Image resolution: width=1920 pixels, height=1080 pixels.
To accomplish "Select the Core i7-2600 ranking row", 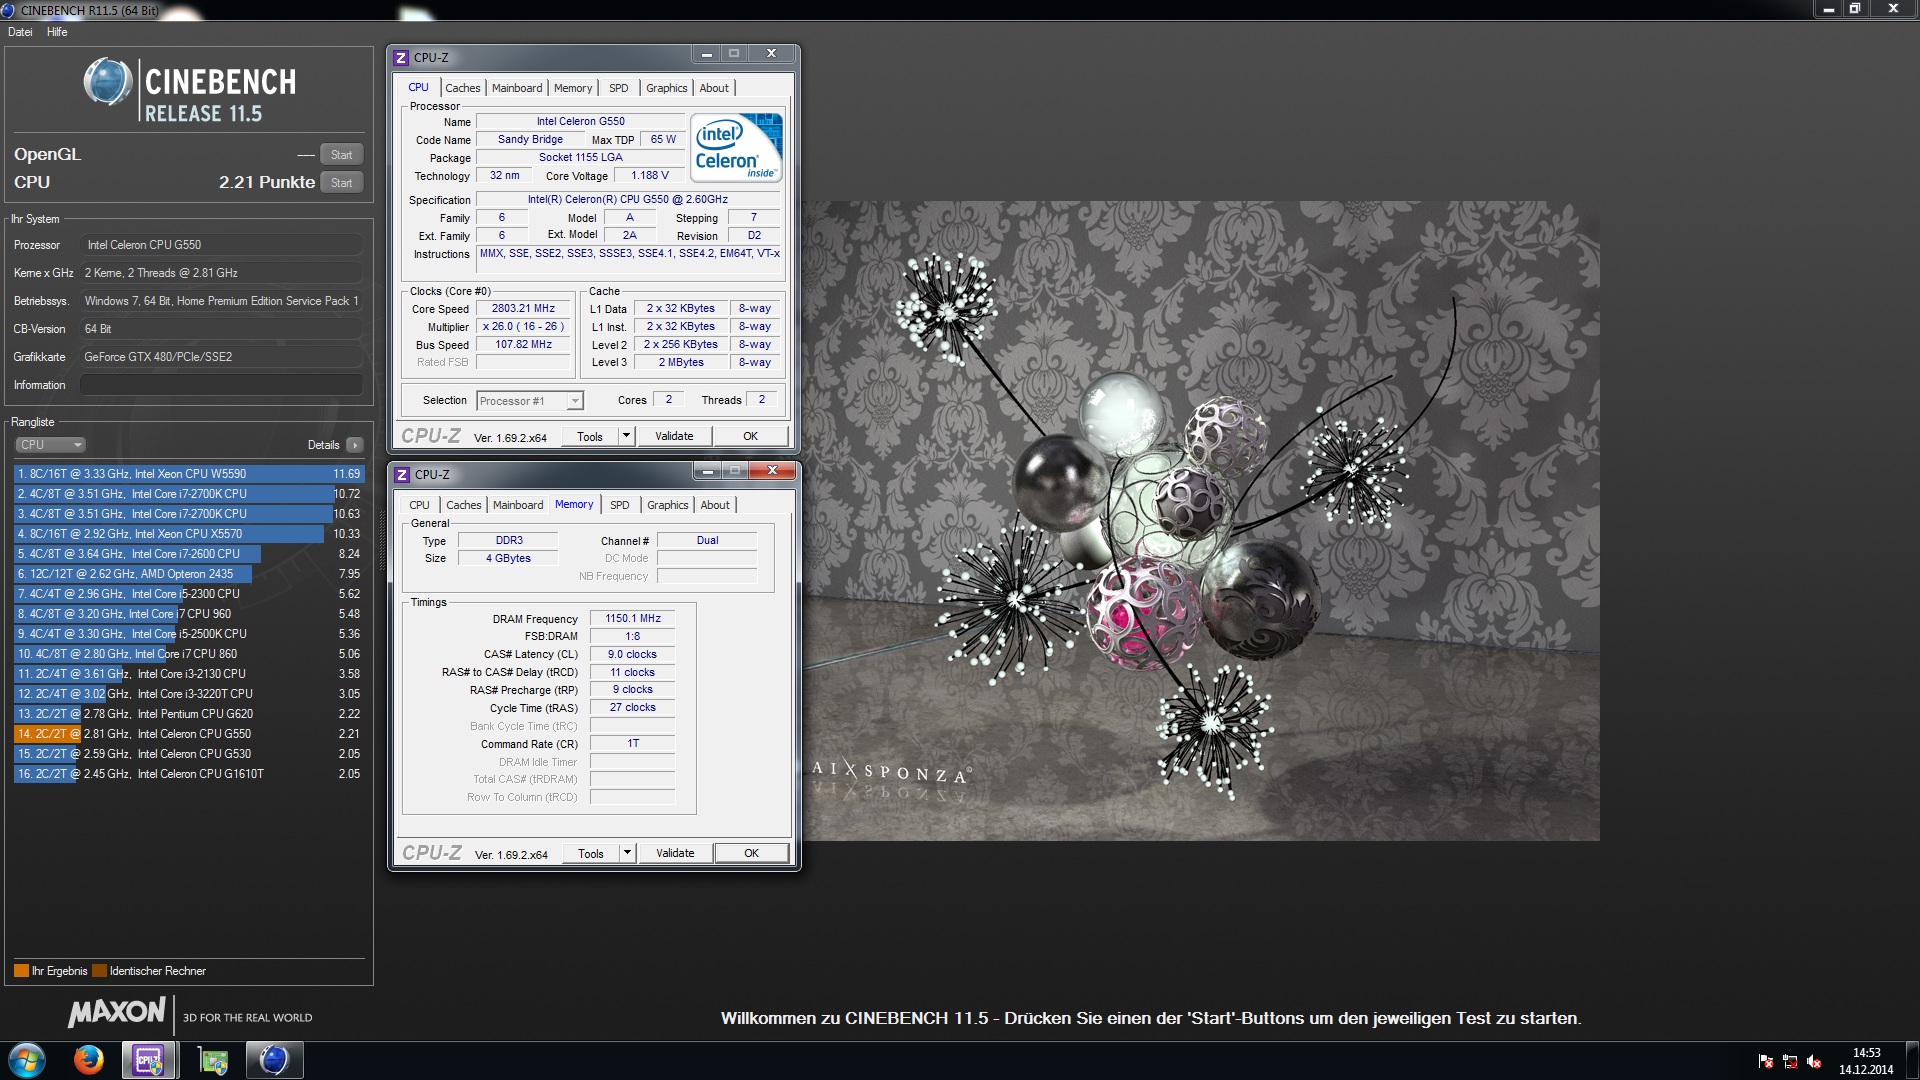I will point(189,554).
